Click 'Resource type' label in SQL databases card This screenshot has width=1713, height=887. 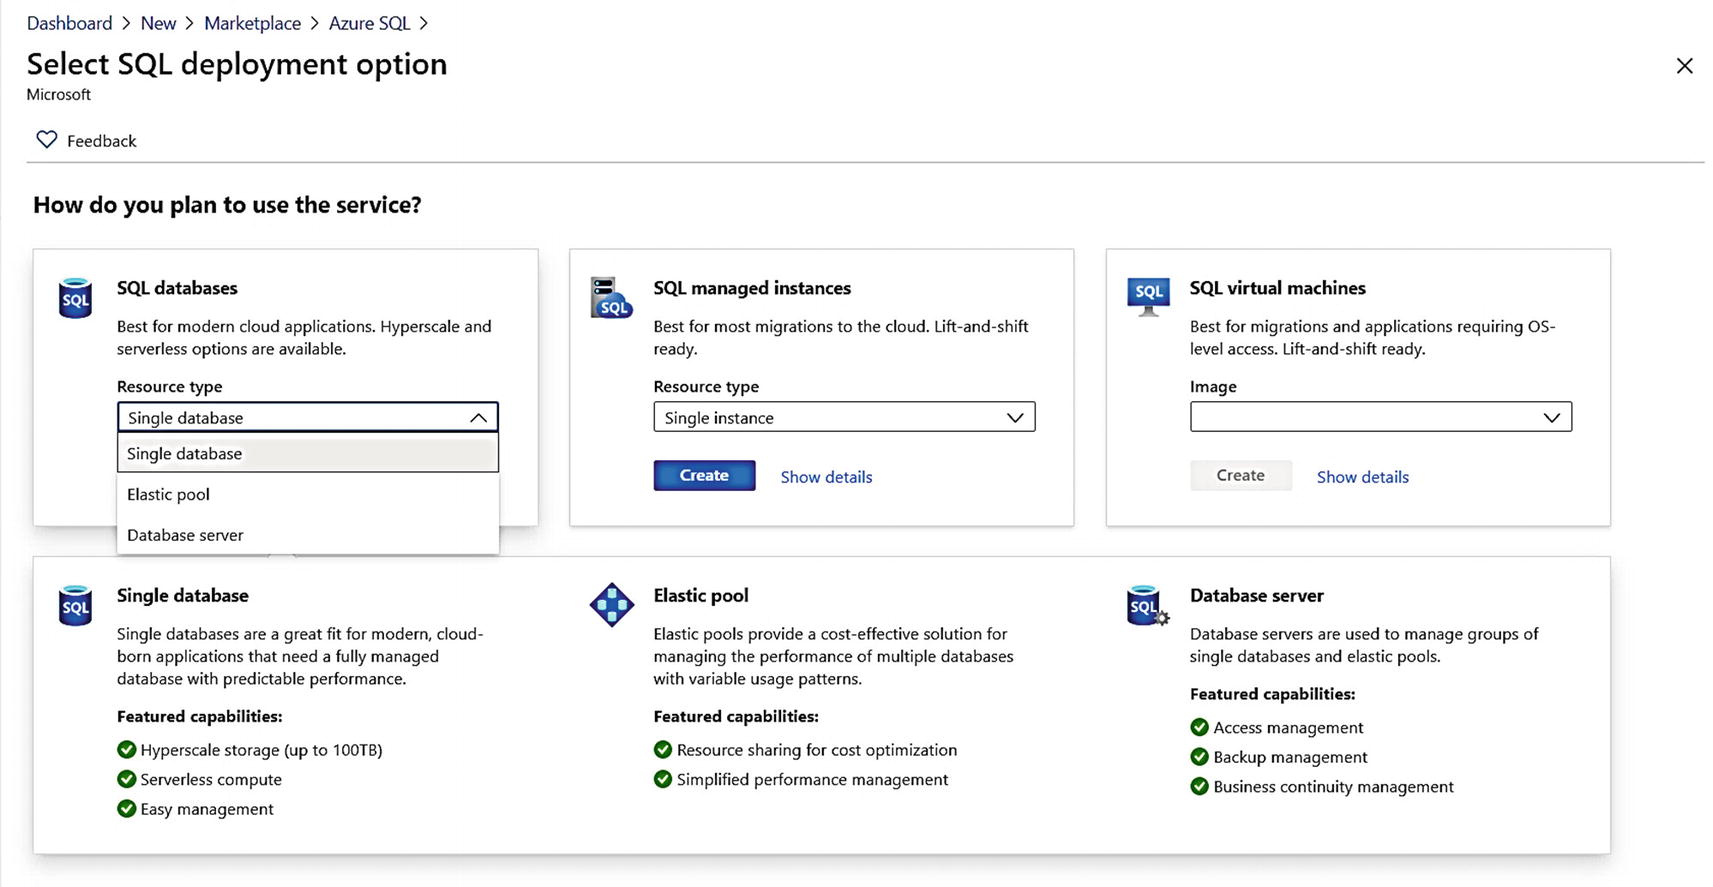pyautogui.click(x=169, y=387)
